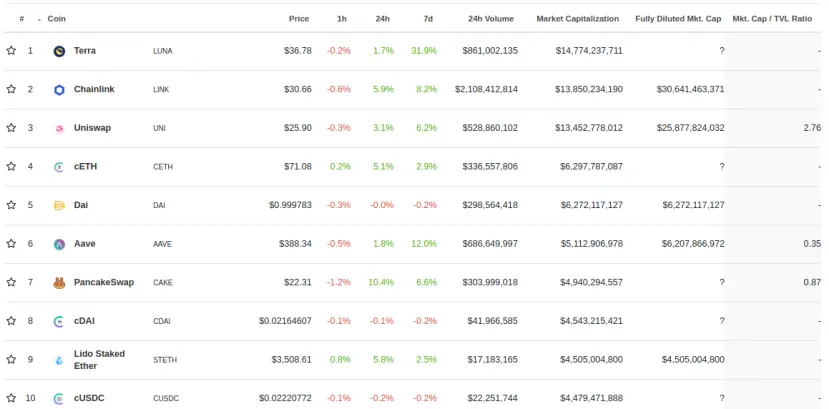This screenshot has width=829, height=409.
Task: Click the STETH ticker symbol
Action: click(x=165, y=360)
